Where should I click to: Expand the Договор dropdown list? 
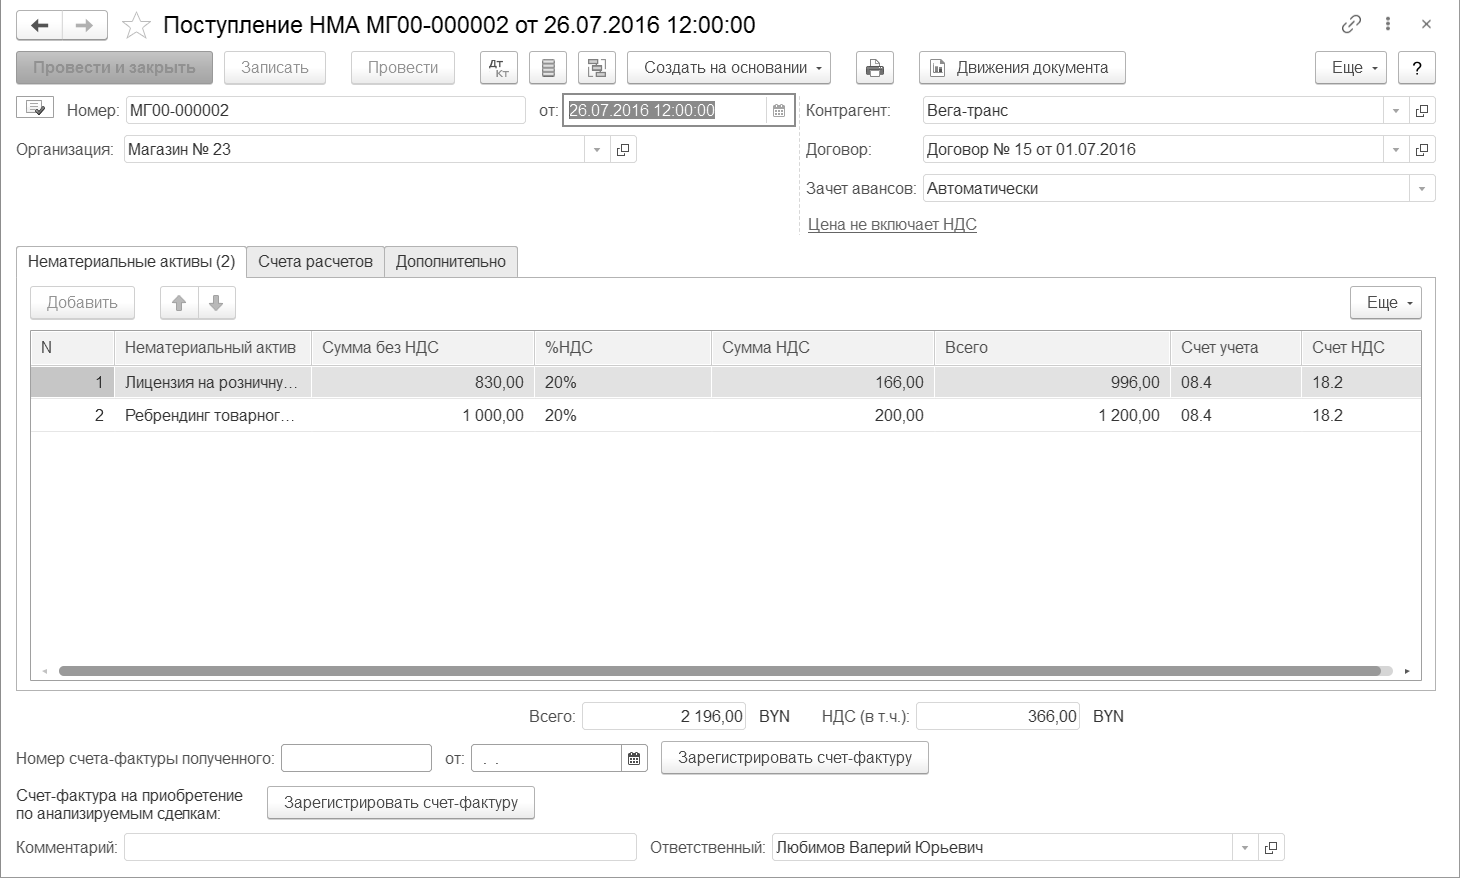[1396, 150]
